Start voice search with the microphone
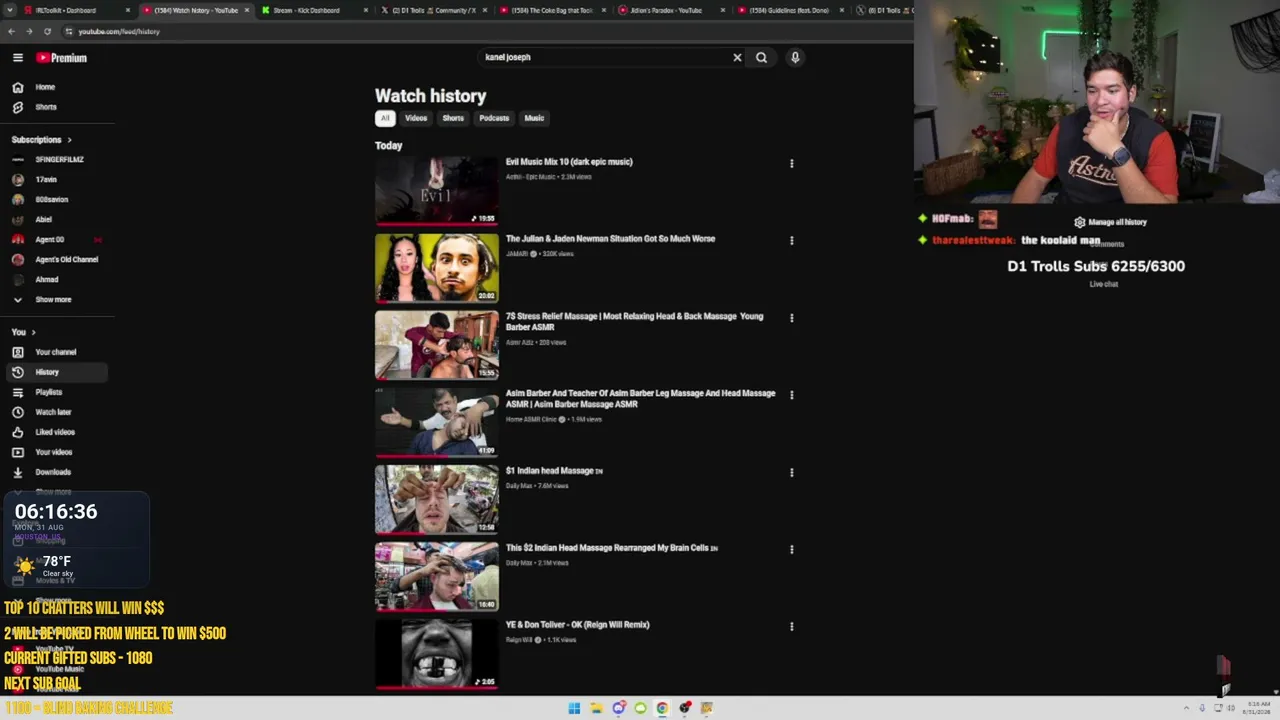The image size is (1280, 720). [x=795, y=58]
